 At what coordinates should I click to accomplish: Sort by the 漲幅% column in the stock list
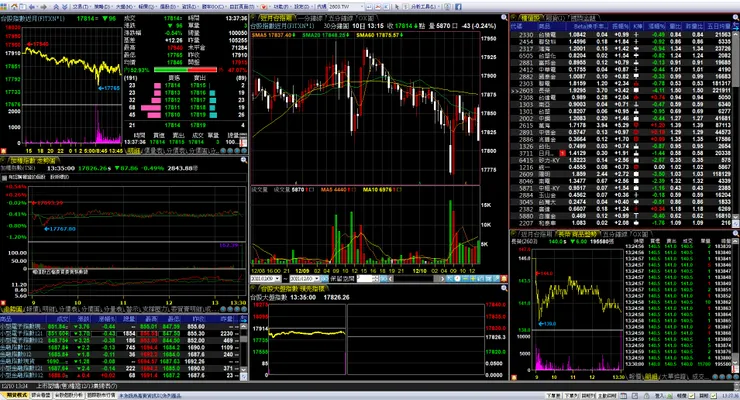(656, 26)
